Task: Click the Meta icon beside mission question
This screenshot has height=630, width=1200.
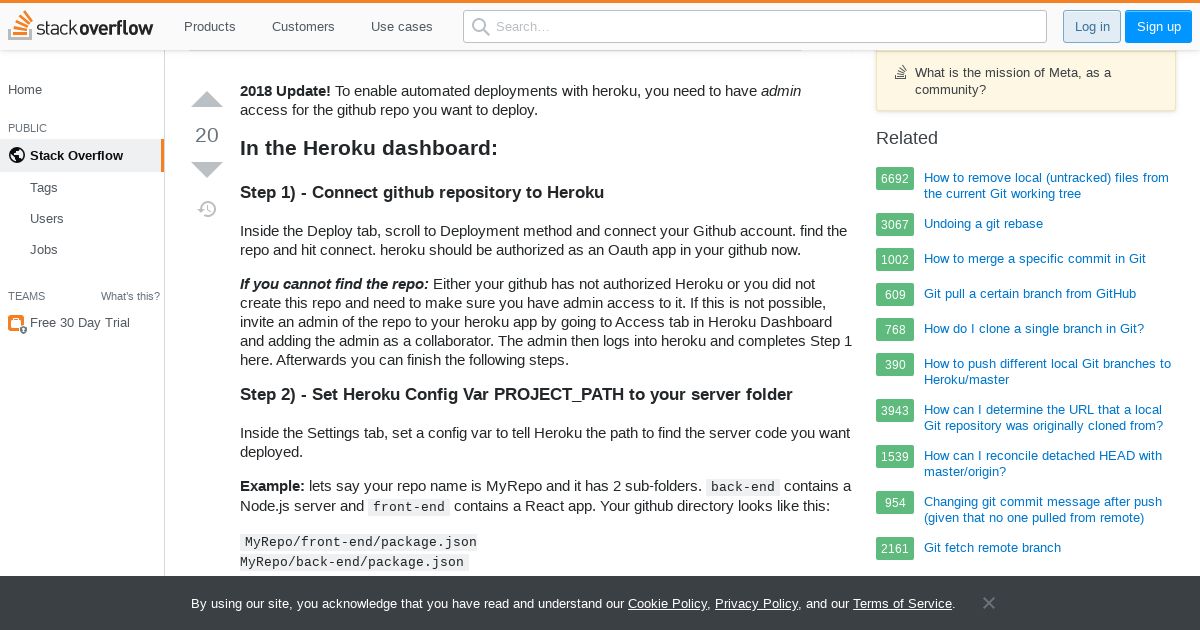Action: click(x=900, y=72)
